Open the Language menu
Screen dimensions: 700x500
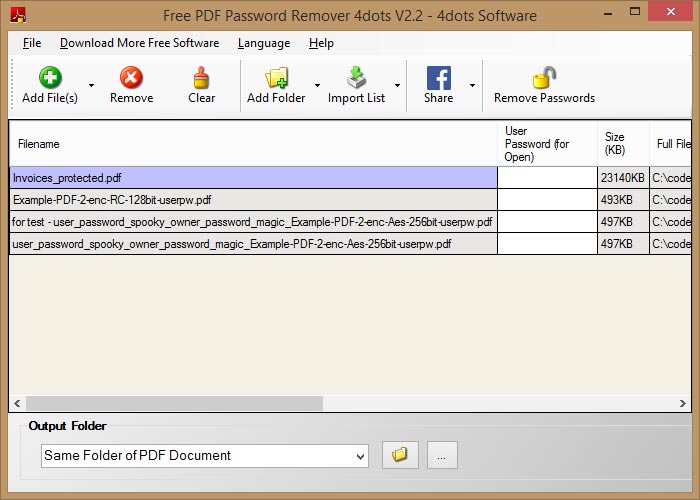(264, 43)
